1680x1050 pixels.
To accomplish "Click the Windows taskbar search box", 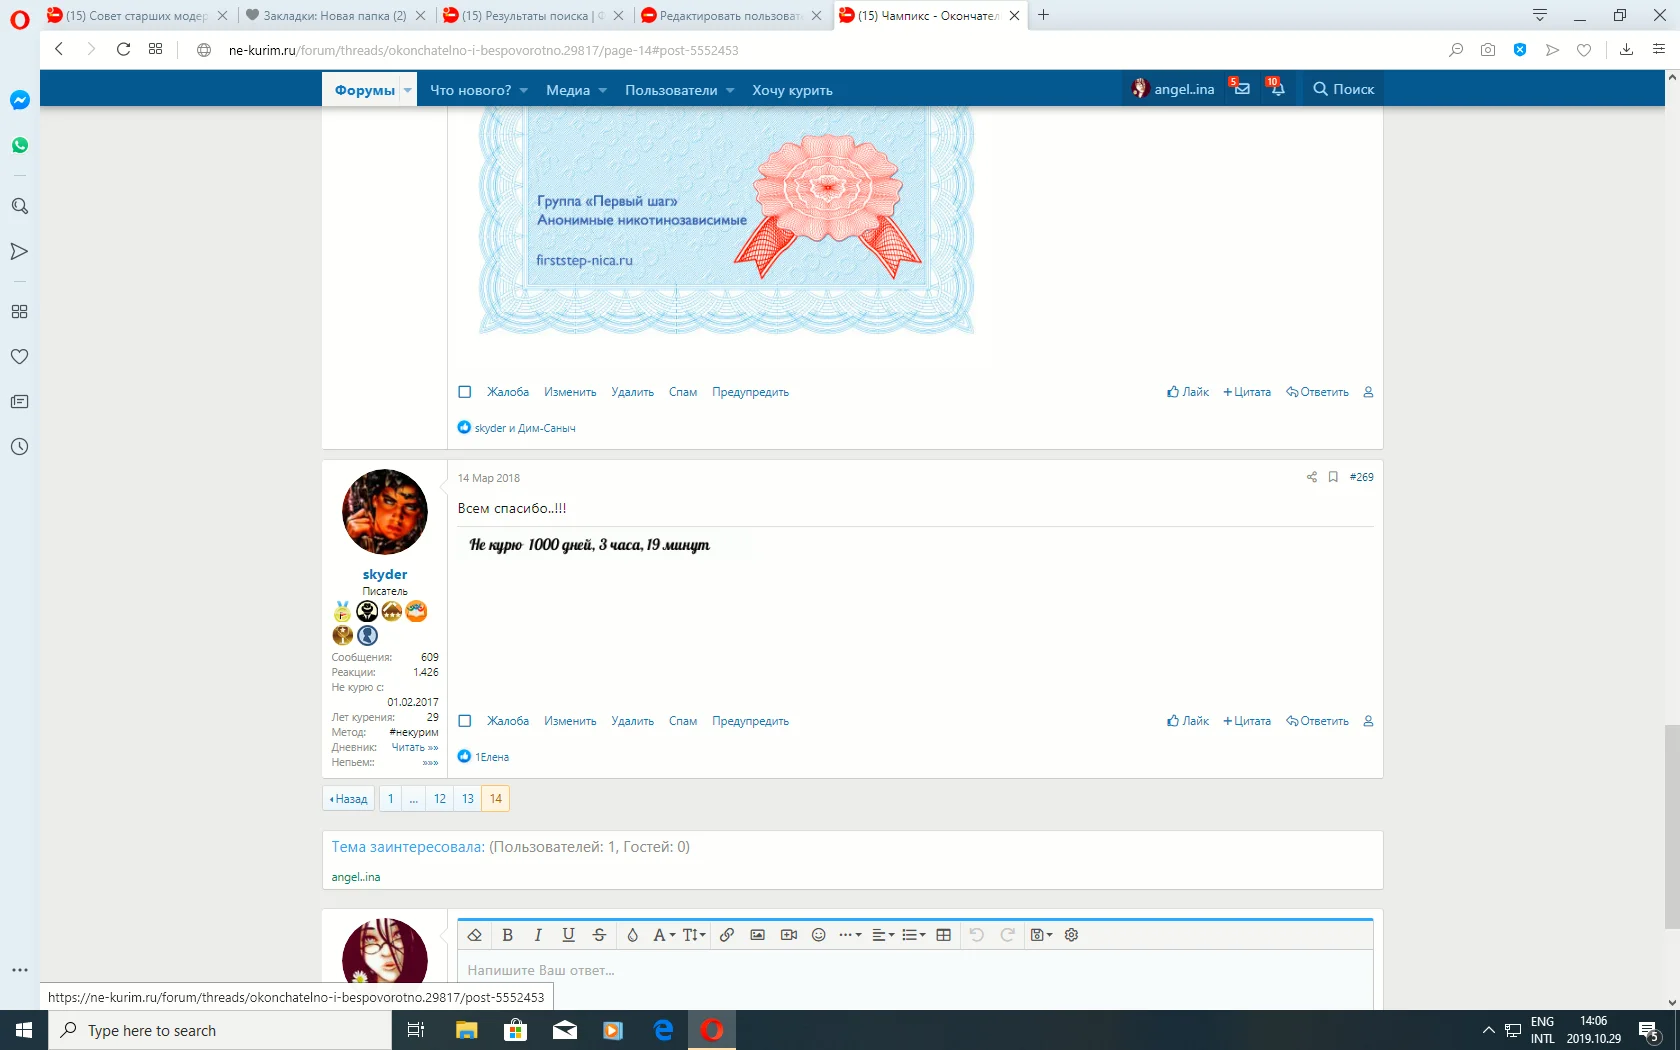I will point(220,1030).
